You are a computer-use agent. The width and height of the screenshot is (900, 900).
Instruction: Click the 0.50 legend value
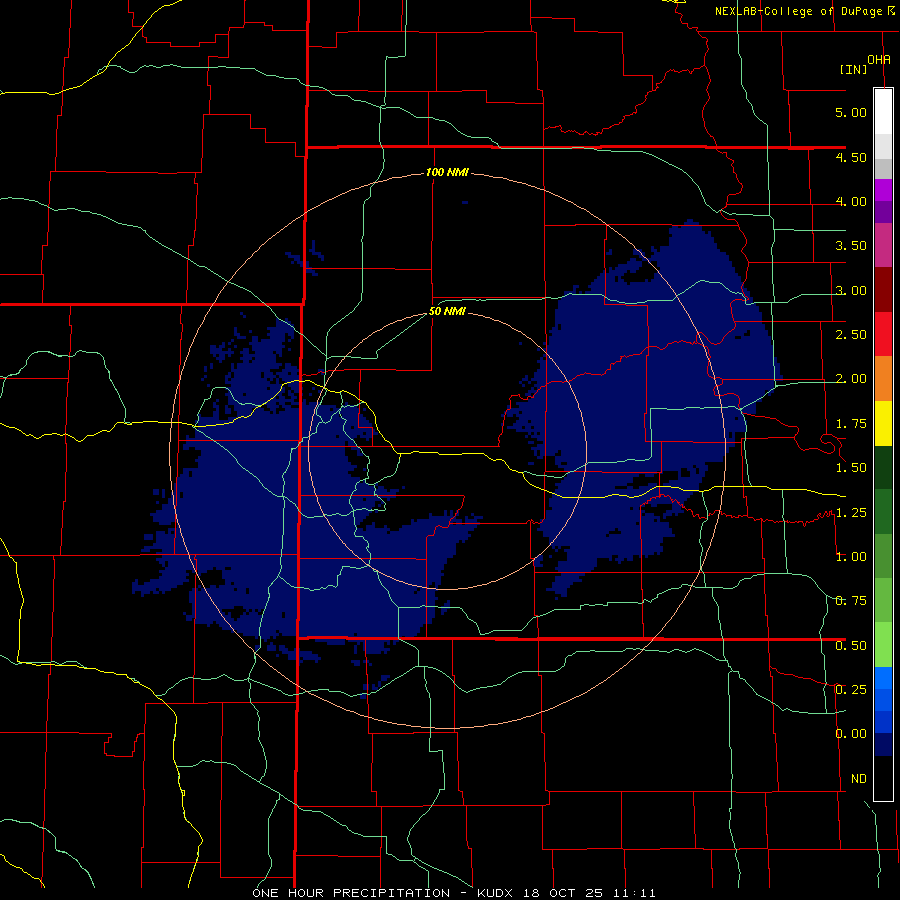click(851, 646)
